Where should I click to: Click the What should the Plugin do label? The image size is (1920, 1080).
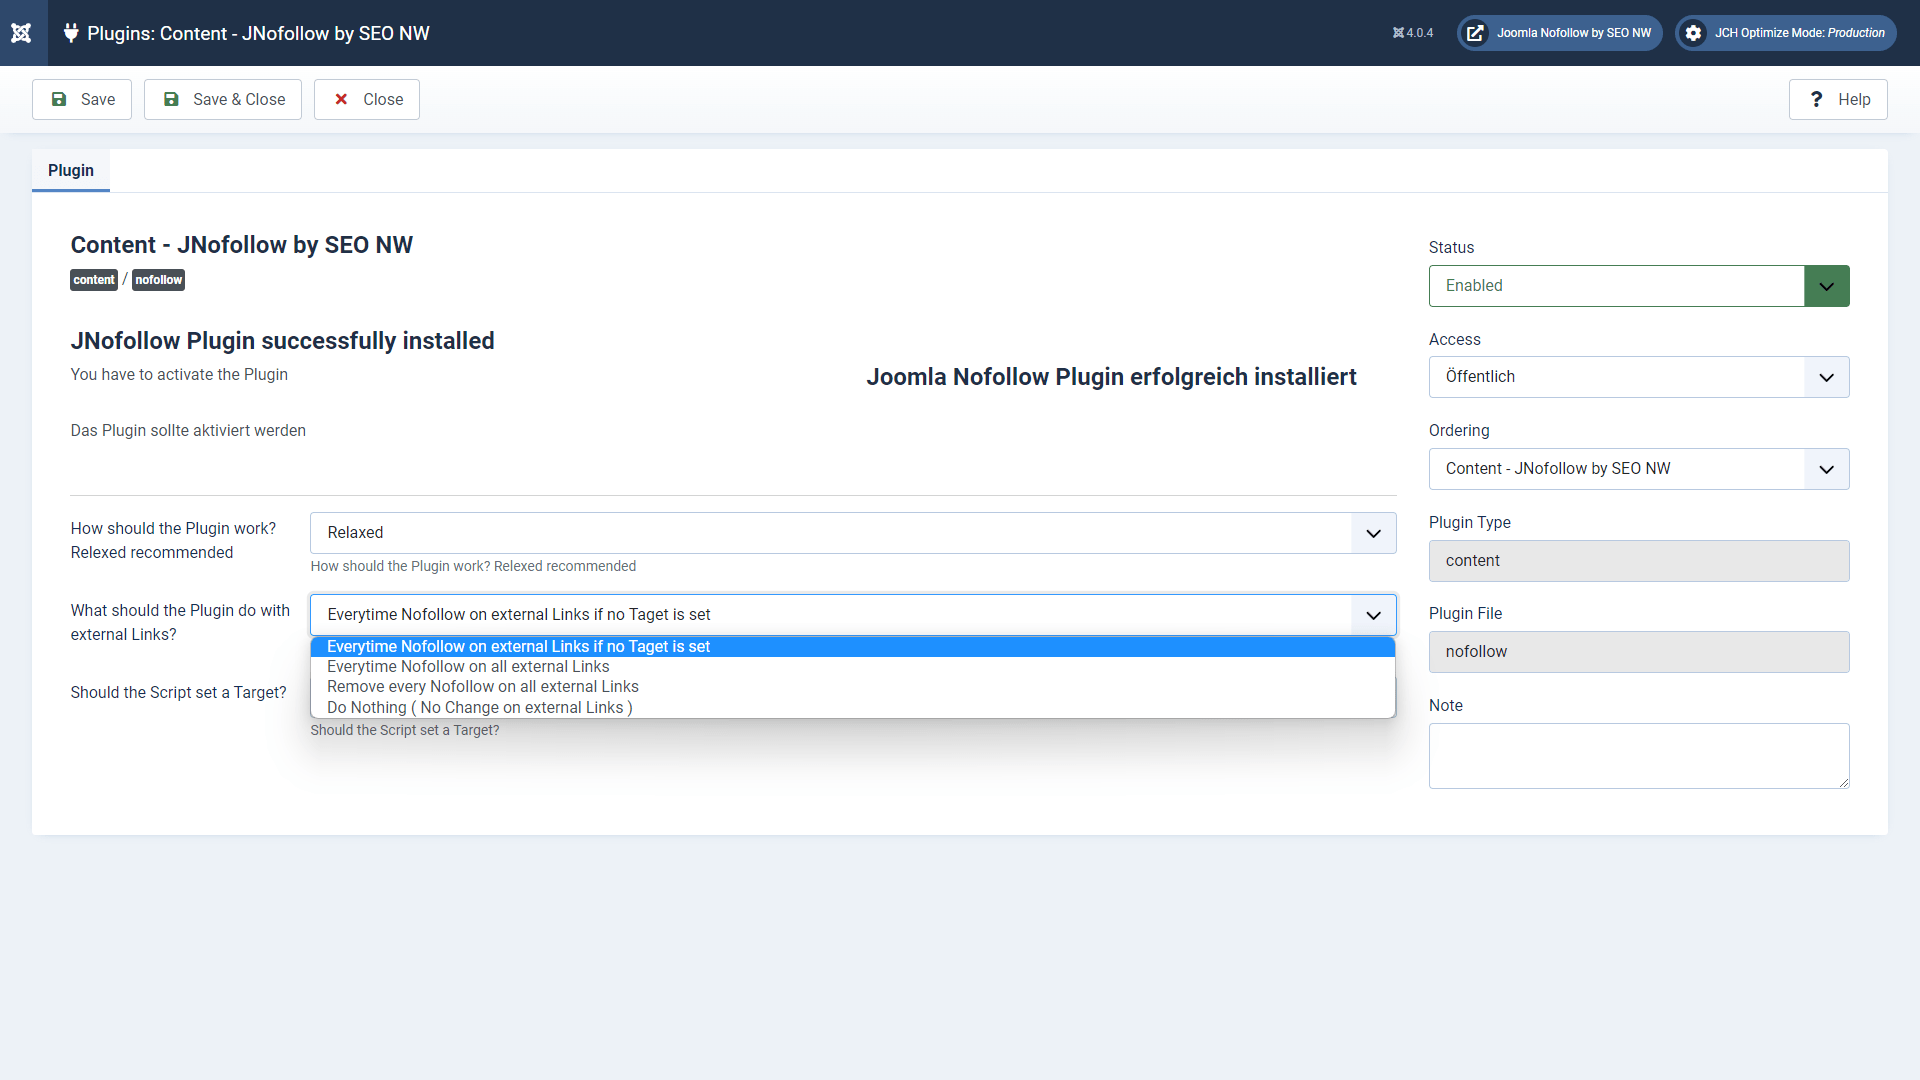point(180,622)
